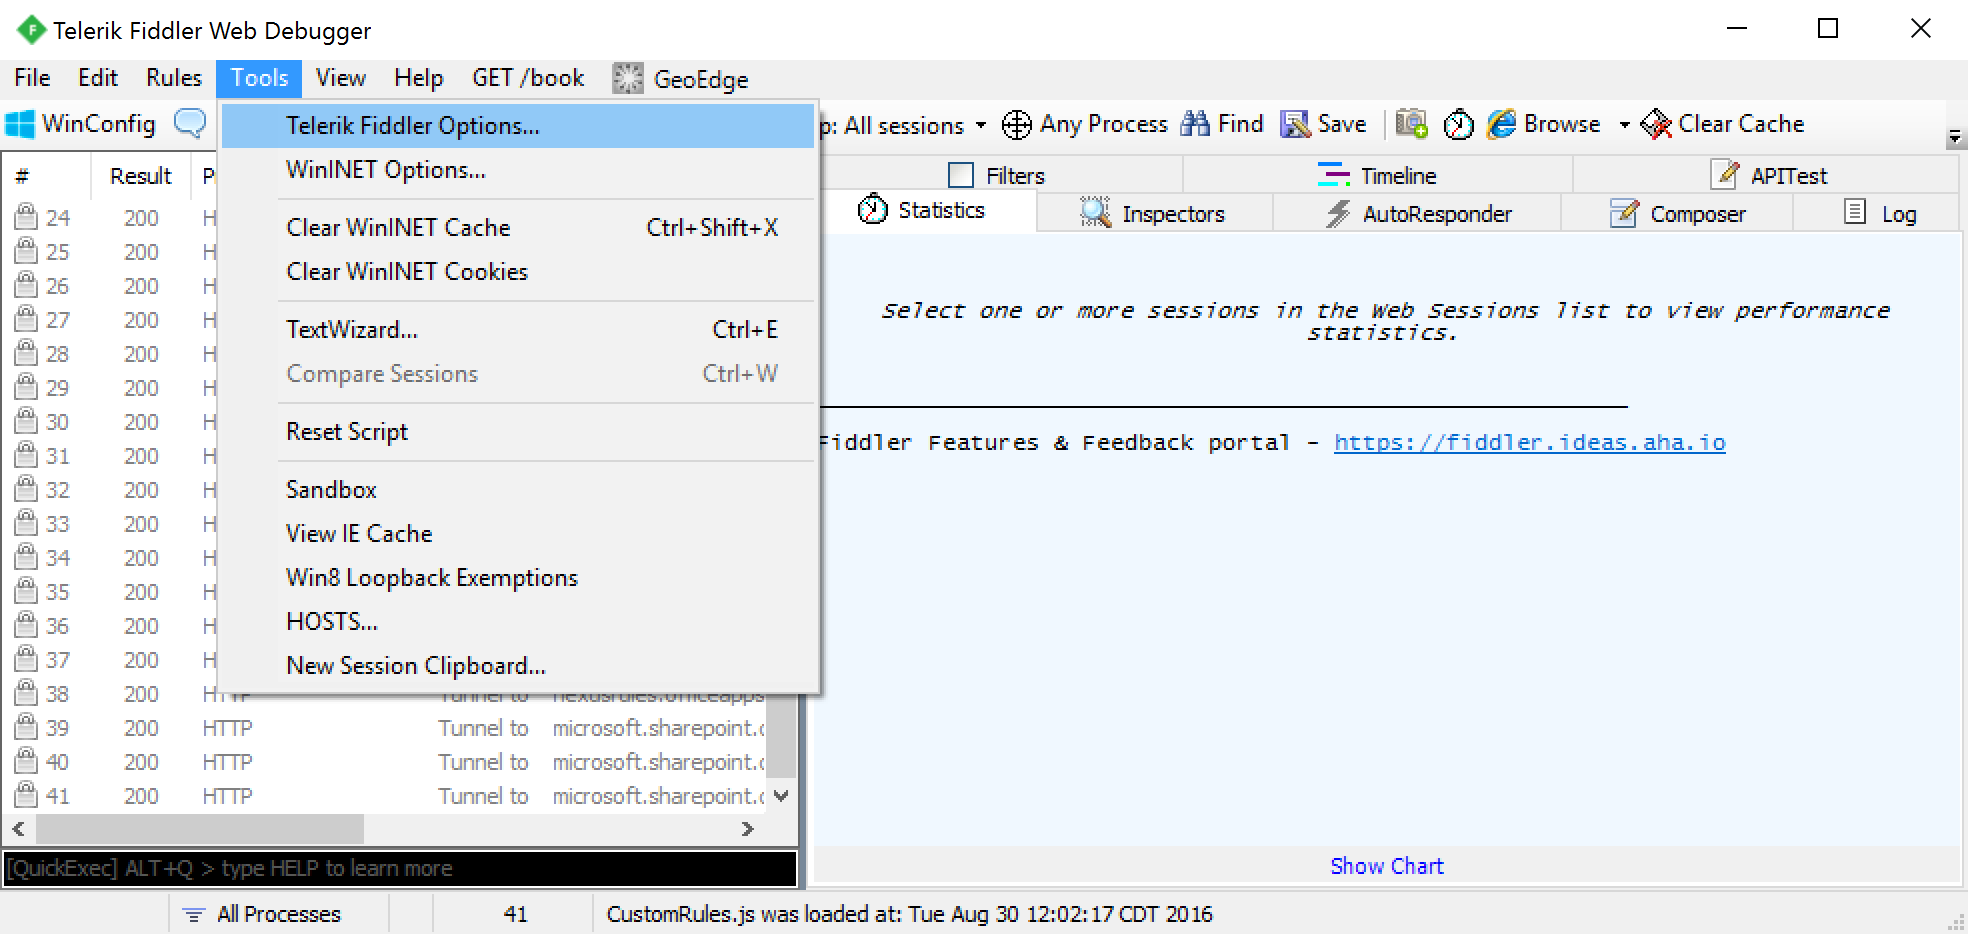Image resolution: width=1968 pixels, height=934 pixels.
Task: Click the Any Process crosshair icon
Action: 1016,125
